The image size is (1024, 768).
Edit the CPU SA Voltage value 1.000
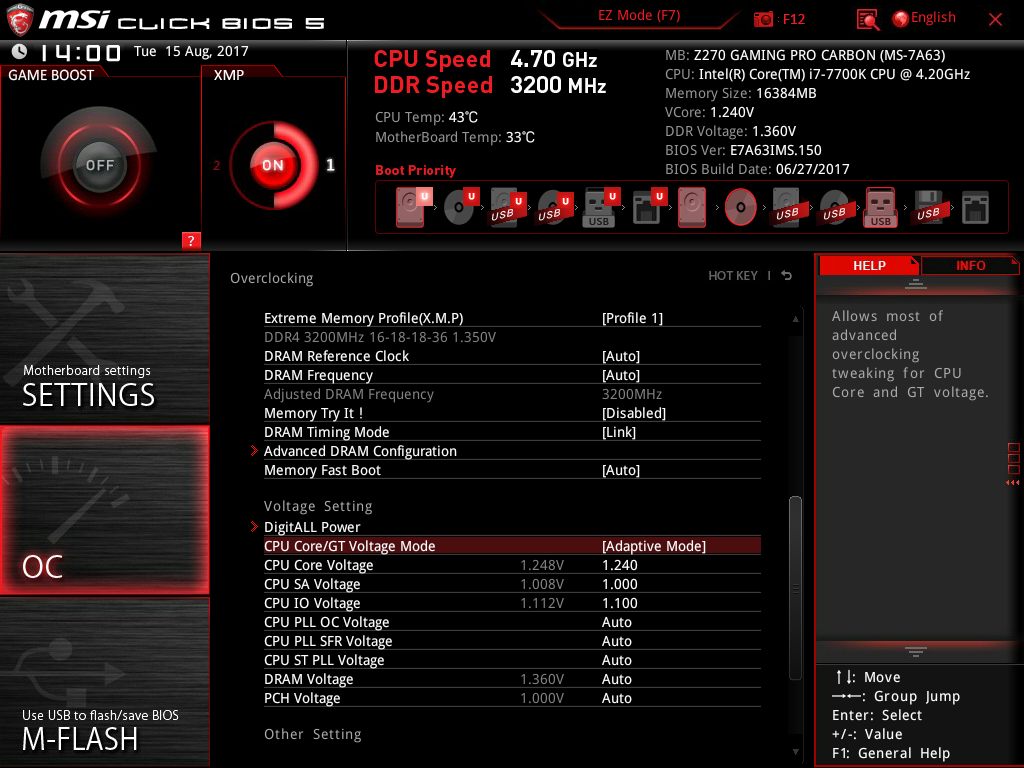pyautogui.click(x=619, y=584)
